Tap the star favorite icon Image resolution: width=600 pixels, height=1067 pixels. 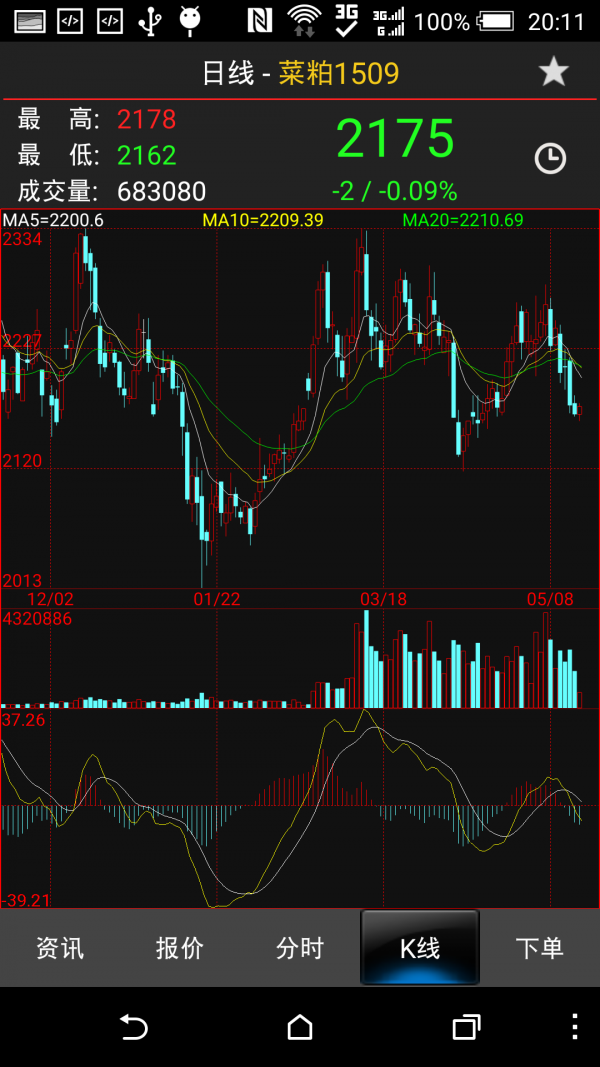click(x=553, y=71)
